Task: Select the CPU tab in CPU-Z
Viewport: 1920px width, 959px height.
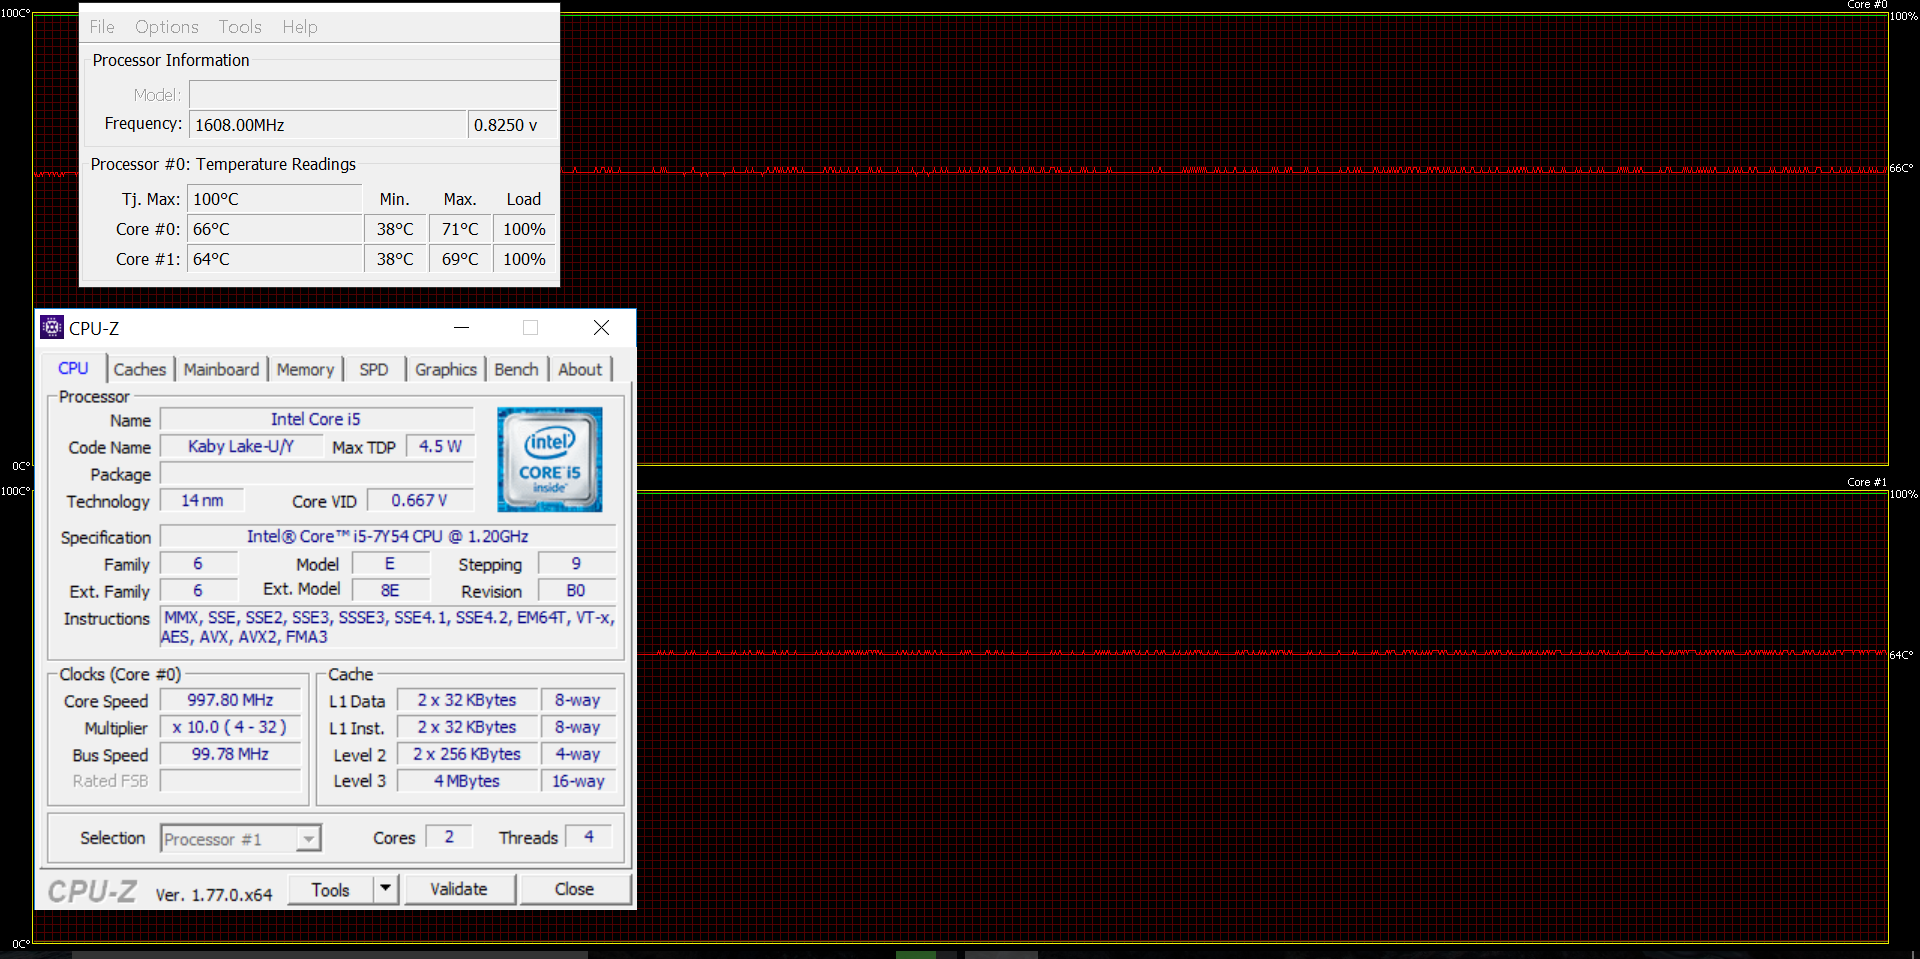Action: [73, 368]
